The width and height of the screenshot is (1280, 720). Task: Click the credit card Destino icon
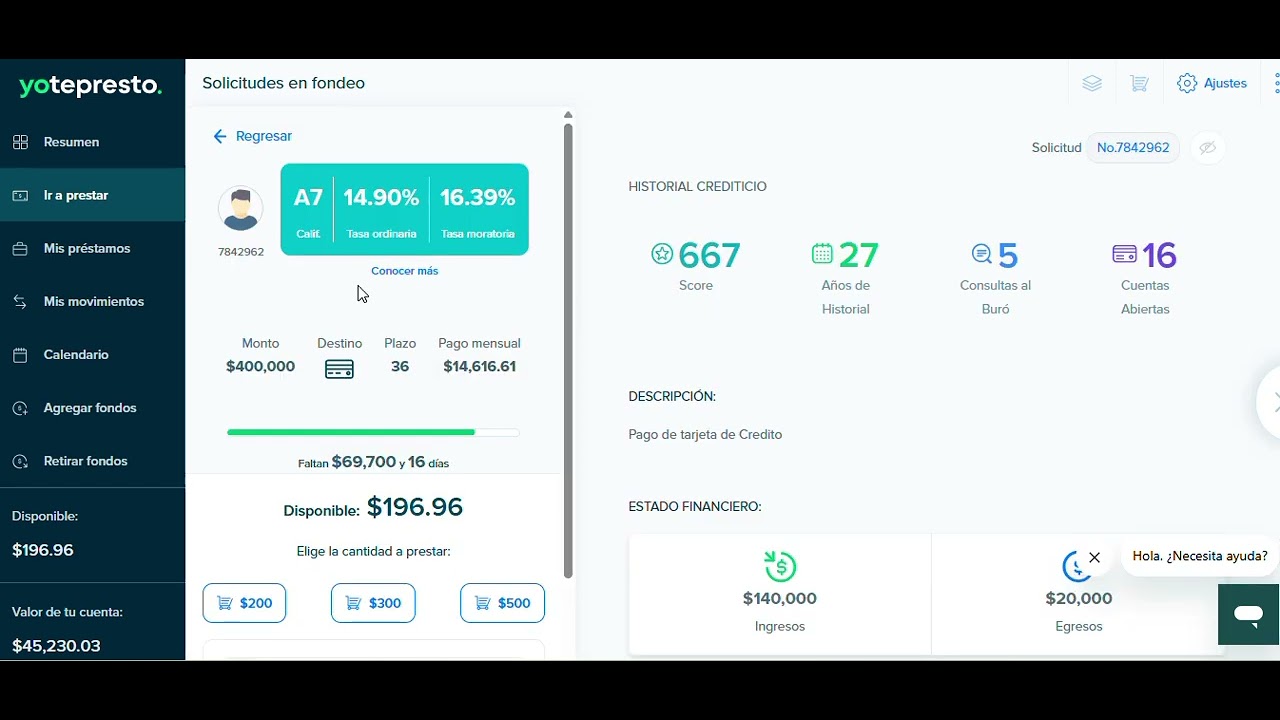339,369
